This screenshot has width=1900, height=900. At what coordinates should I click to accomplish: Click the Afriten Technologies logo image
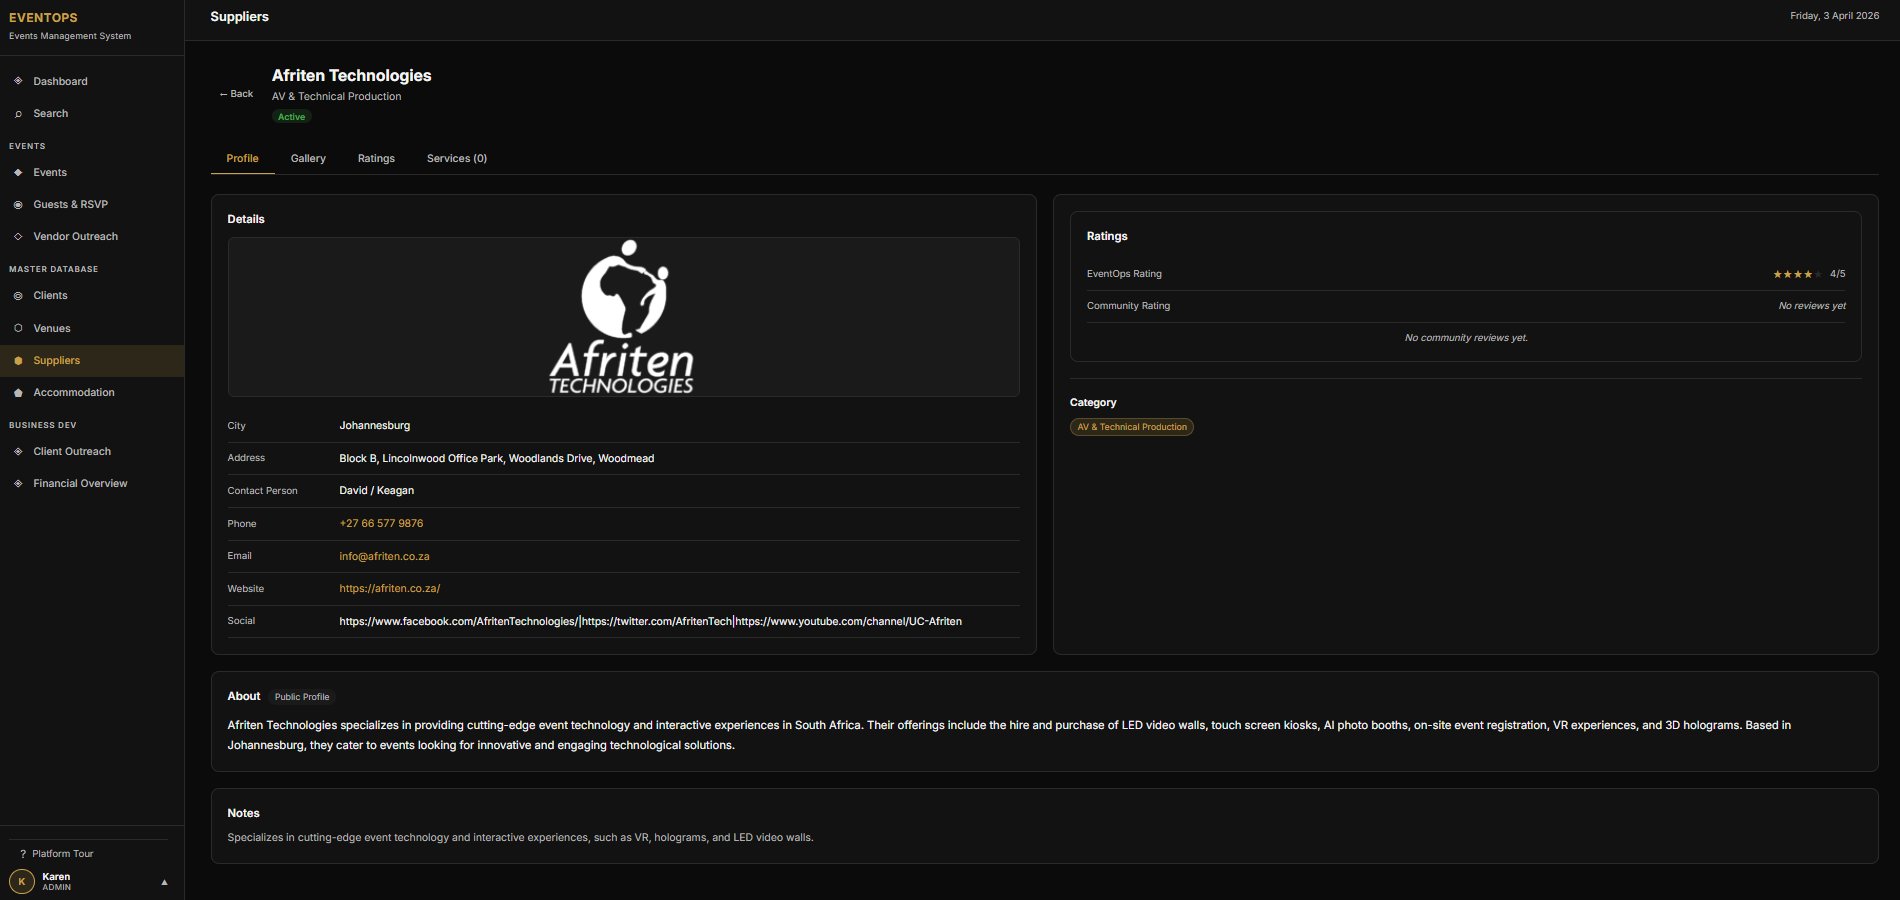(x=623, y=317)
